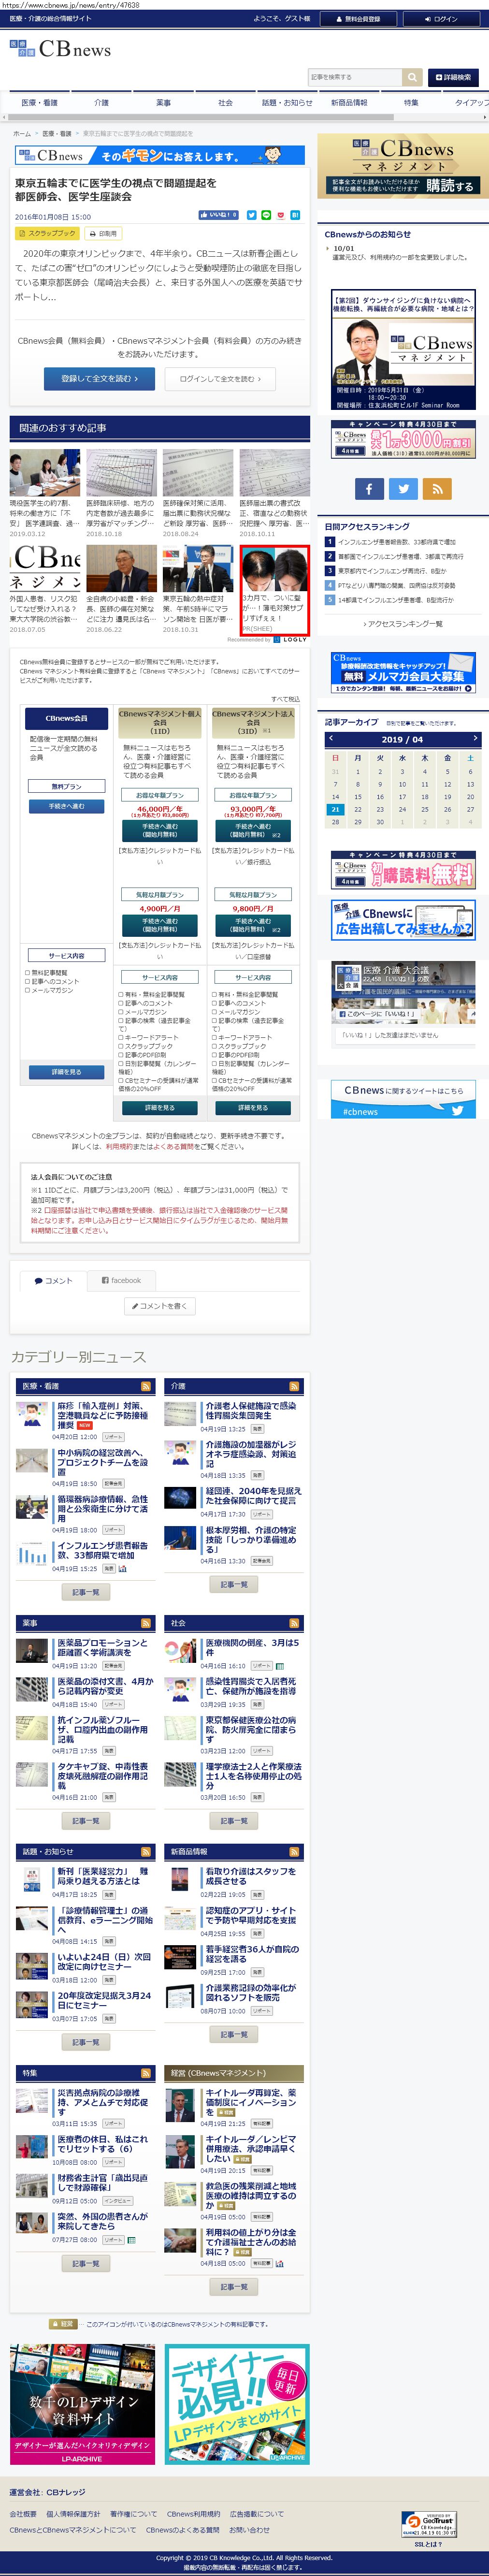489x2576 pixels.
Task: Click the CBnews logo in header
Action: (x=61, y=49)
